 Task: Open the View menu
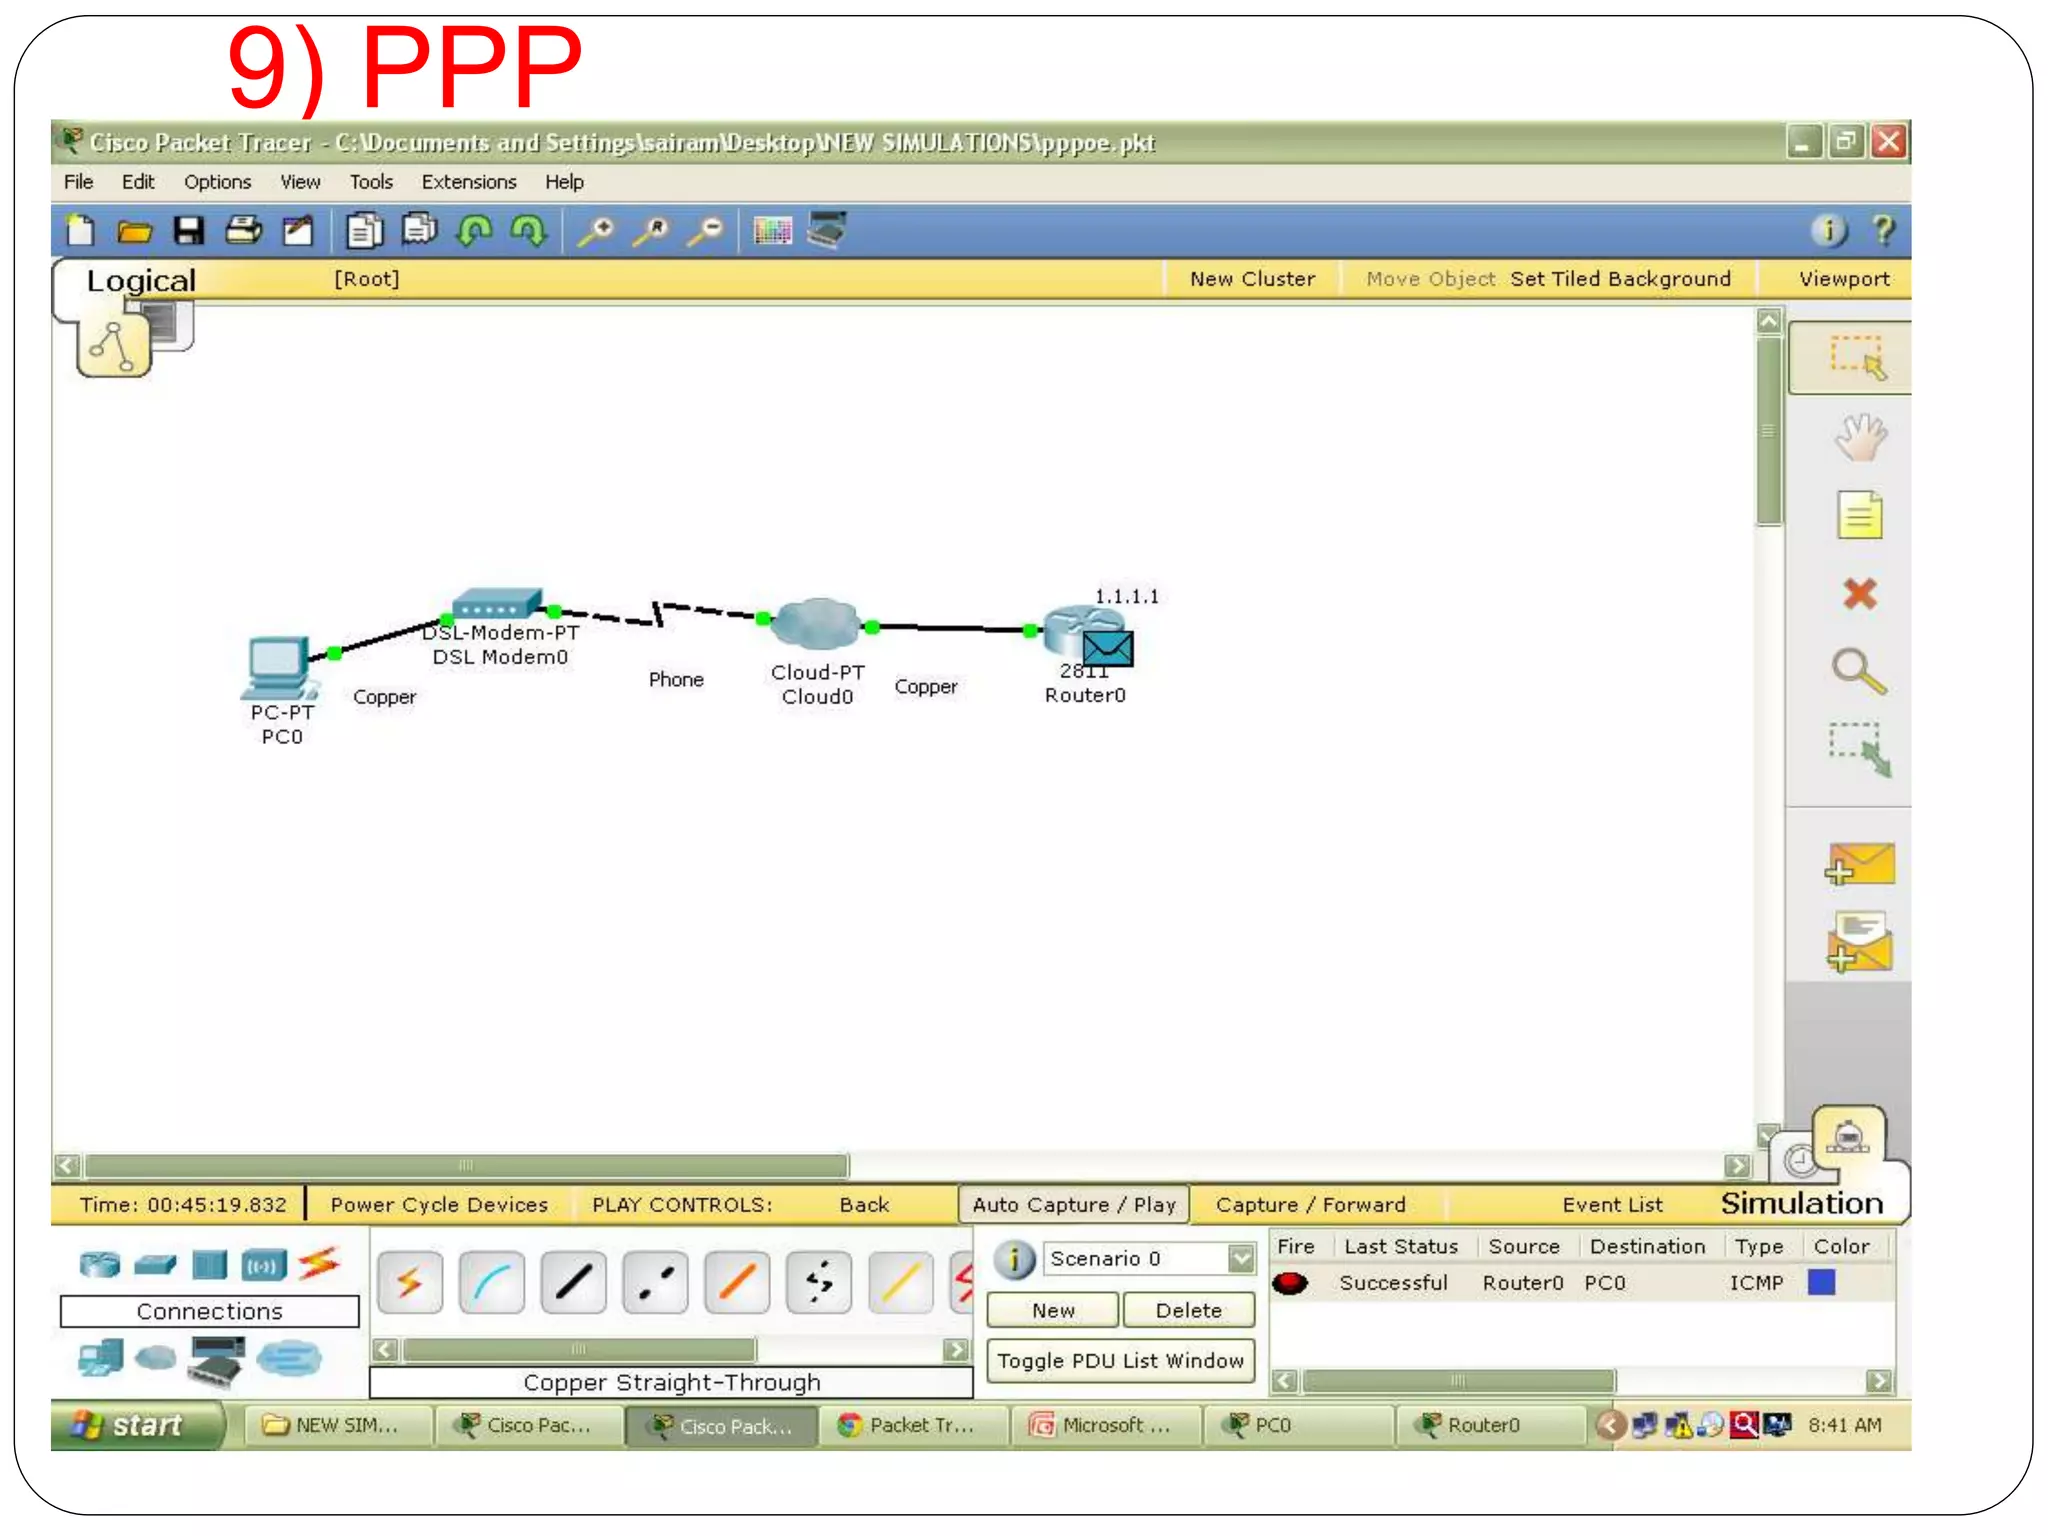[x=300, y=182]
